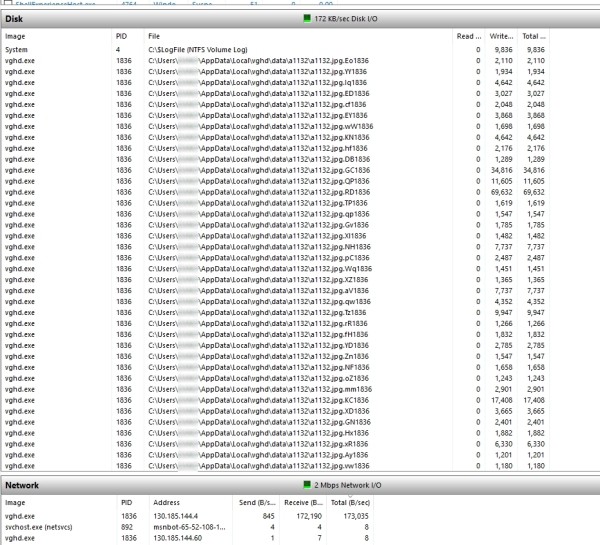Select file path ending in a1132.jpg.GC1836
The width and height of the screenshot is (600, 545).
click(x=259, y=170)
